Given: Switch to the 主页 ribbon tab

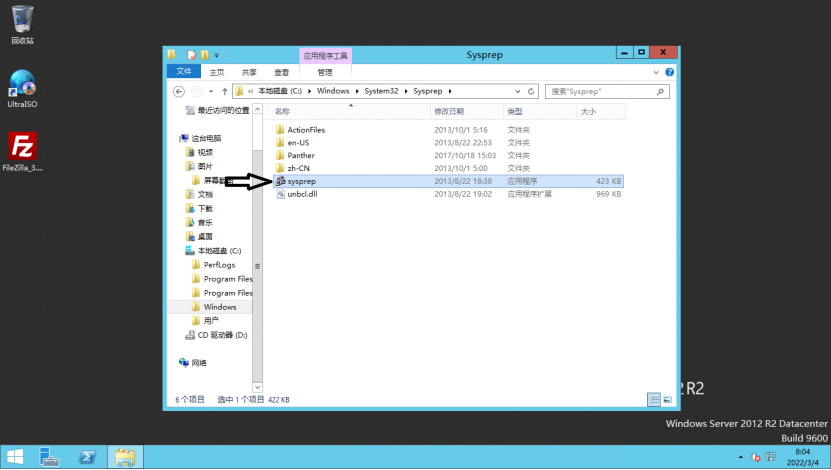Looking at the screenshot, I should pos(217,72).
